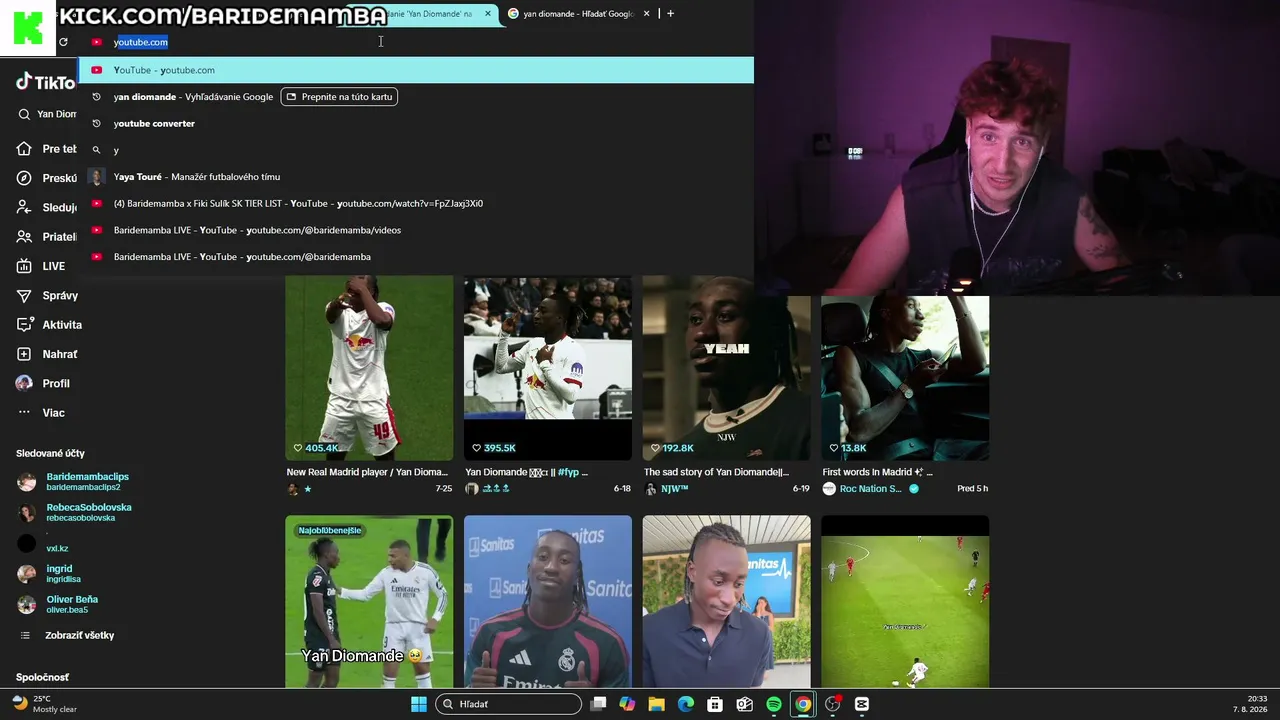Switch to Chrome in the taskbar
The image size is (1280, 720).
coord(803,704)
